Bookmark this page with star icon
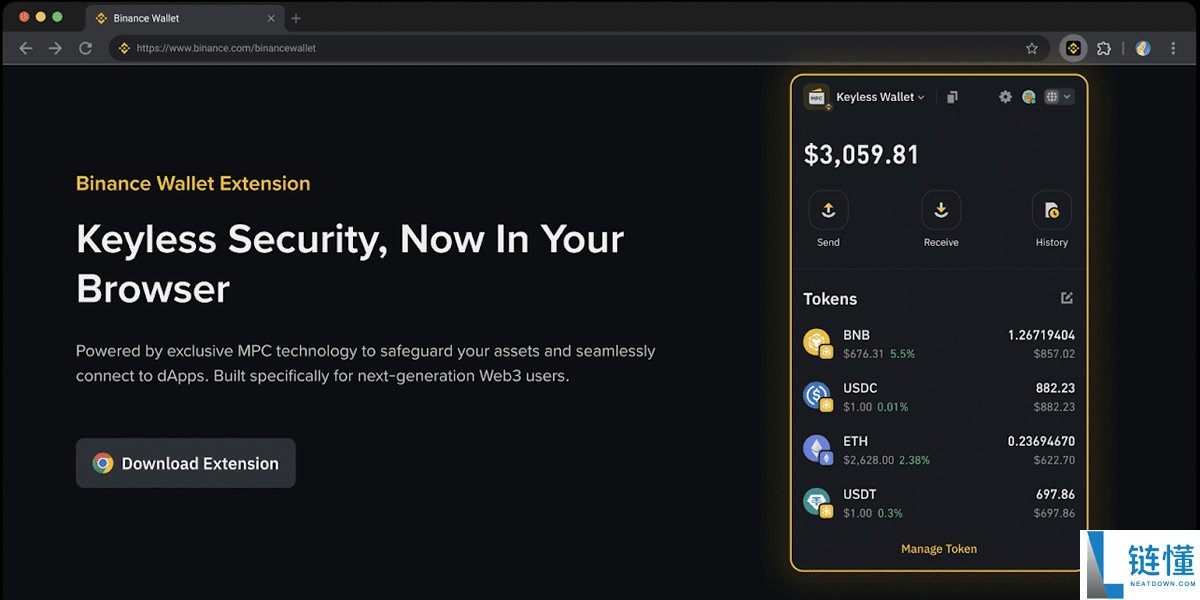The image size is (1200, 600). click(x=1032, y=48)
